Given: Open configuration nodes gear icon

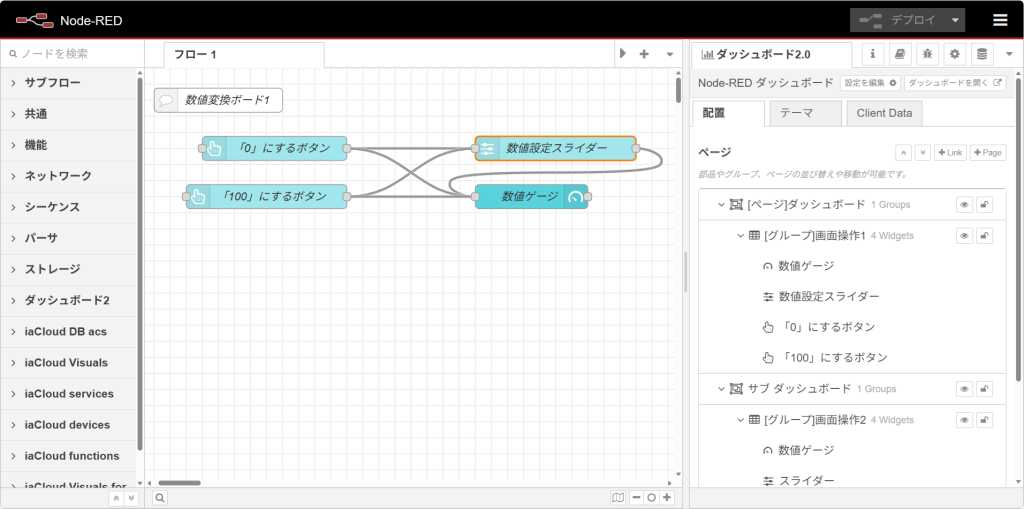Looking at the screenshot, I should [x=954, y=54].
